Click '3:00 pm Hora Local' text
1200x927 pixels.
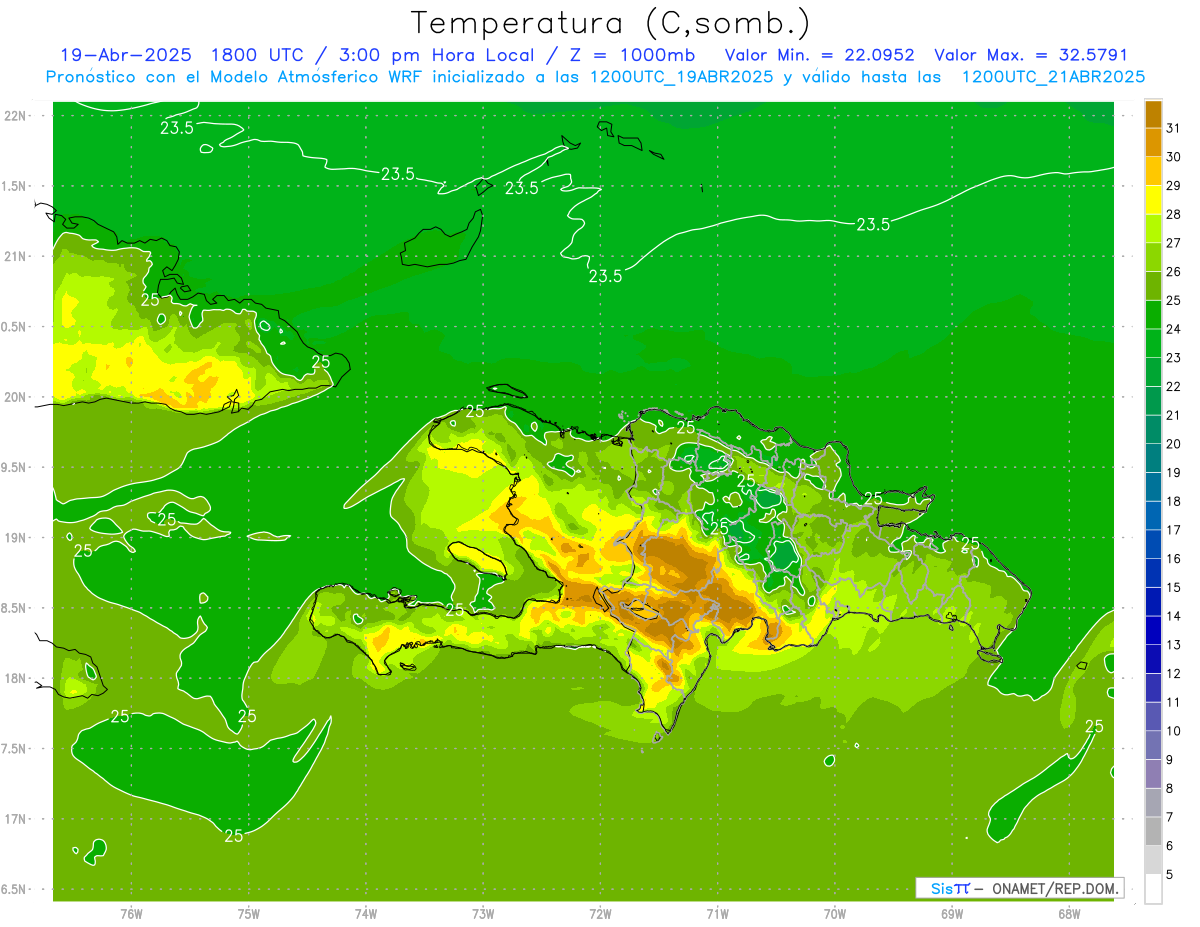click(x=438, y=55)
